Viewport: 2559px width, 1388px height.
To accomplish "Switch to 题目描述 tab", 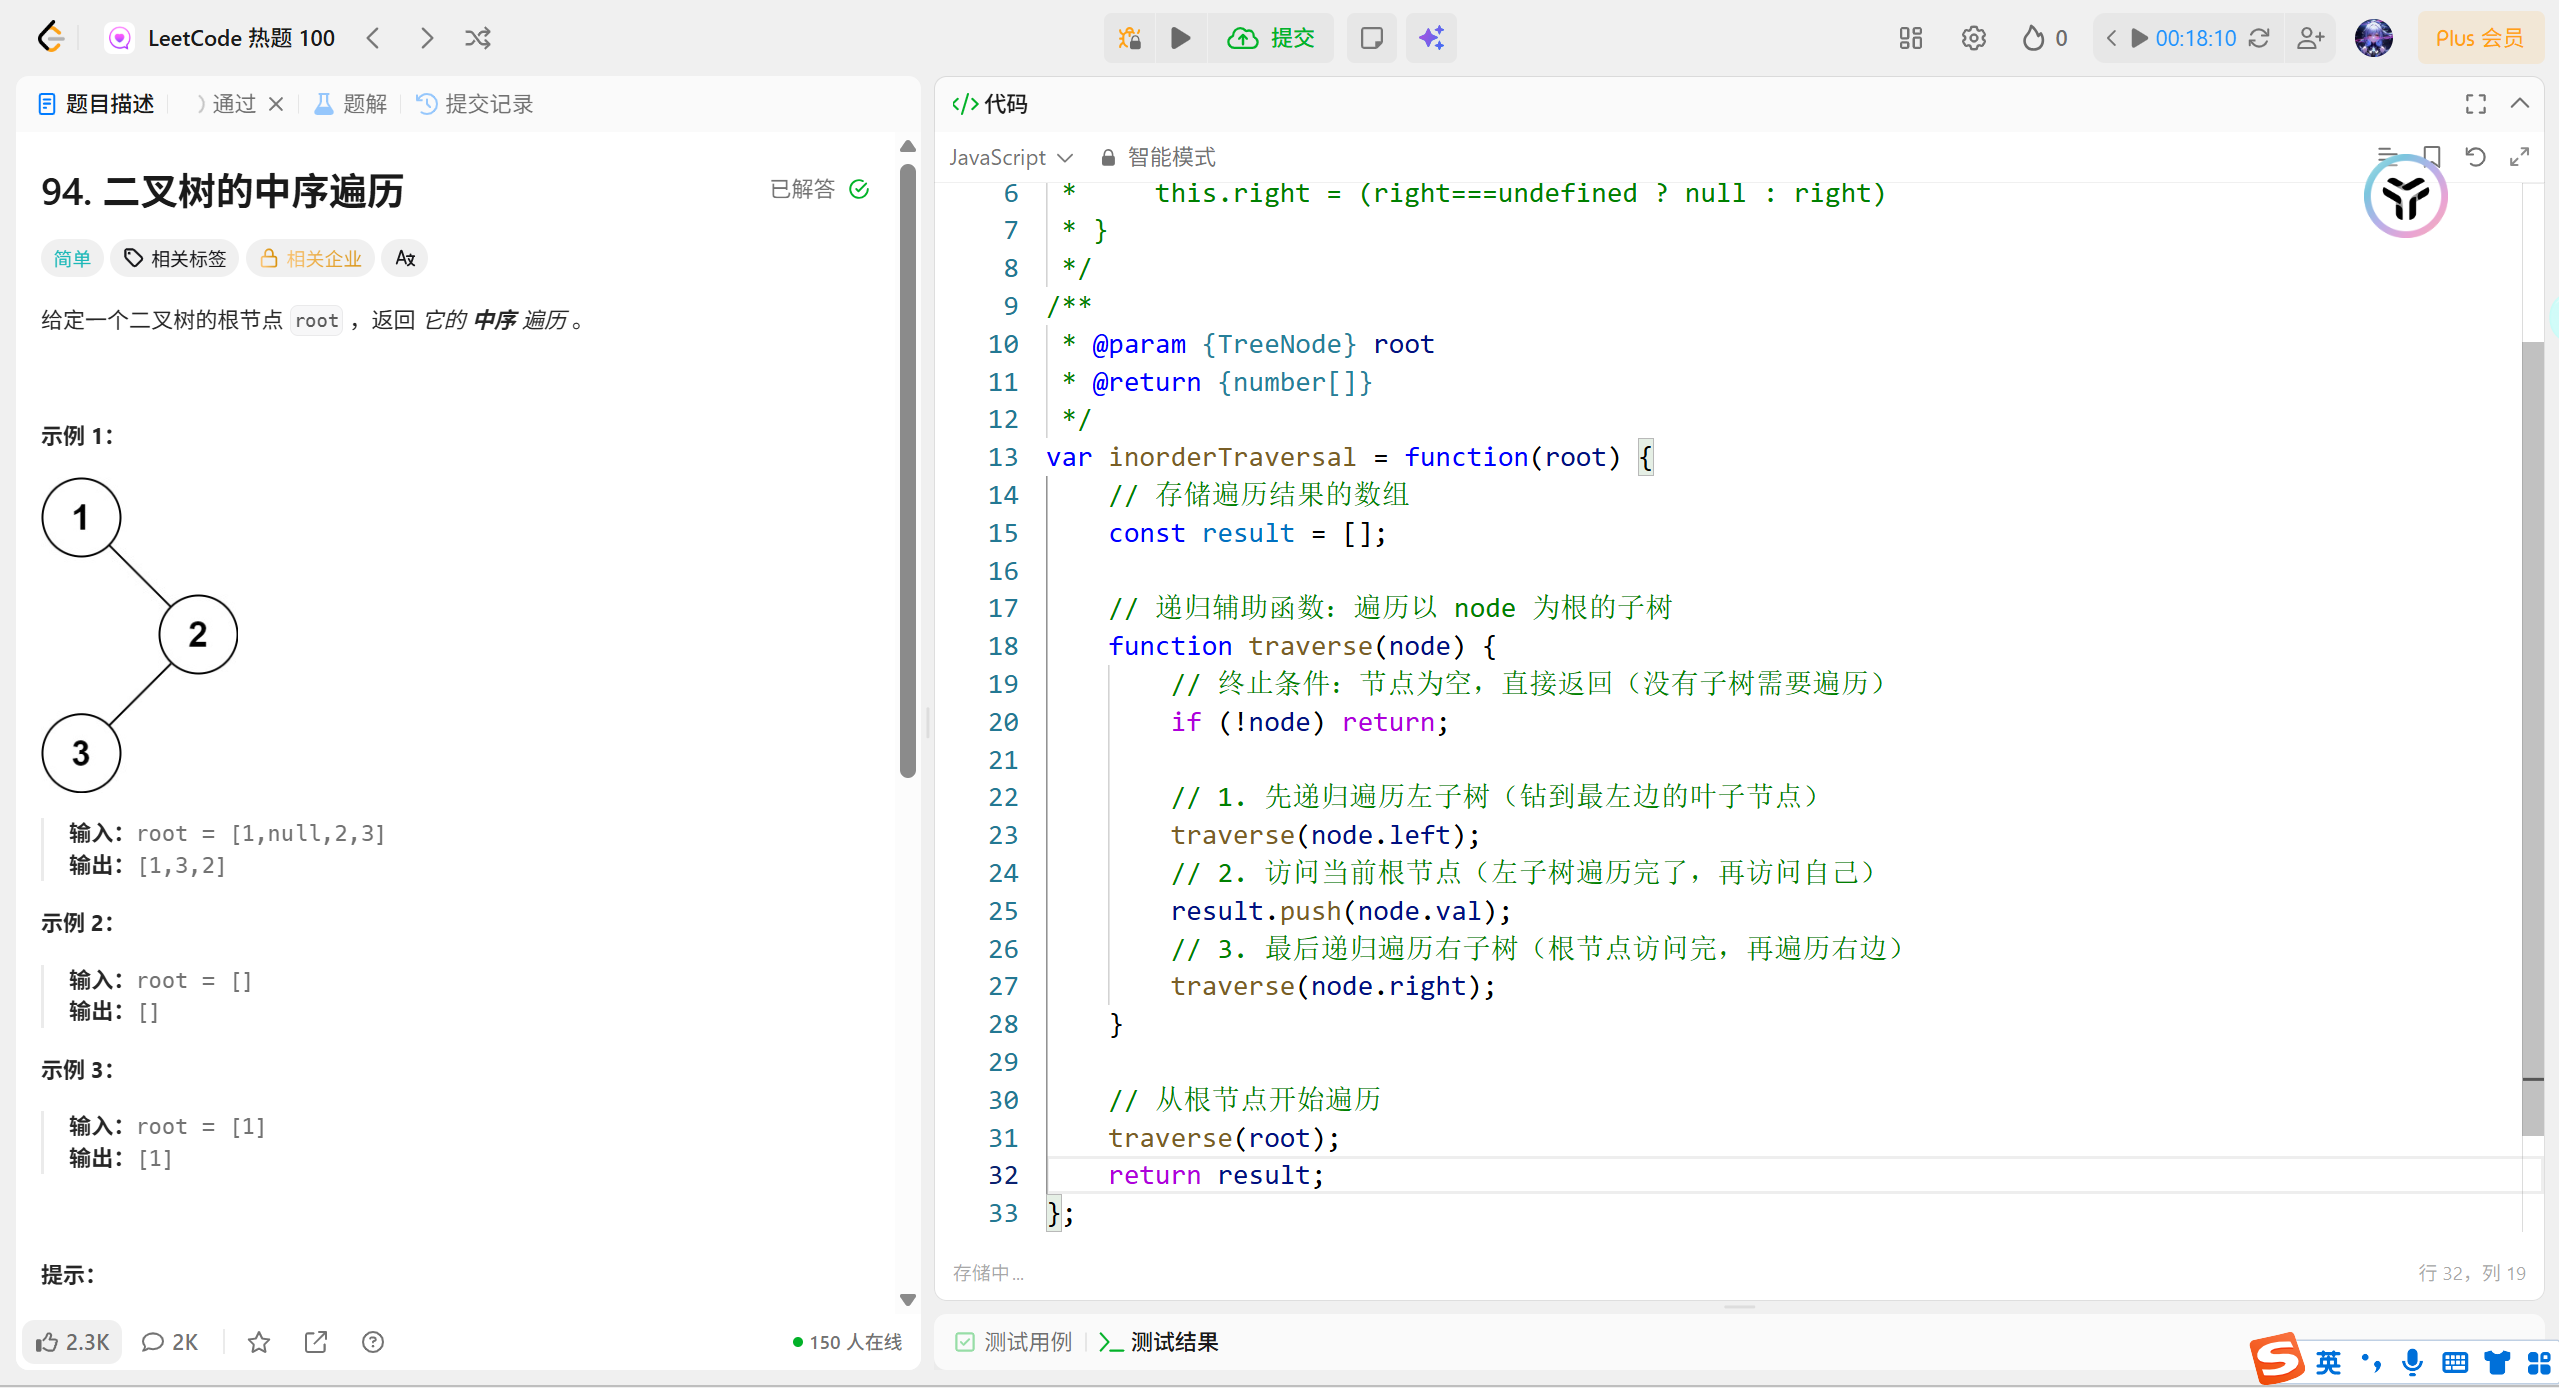I will pyautogui.click(x=96, y=104).
